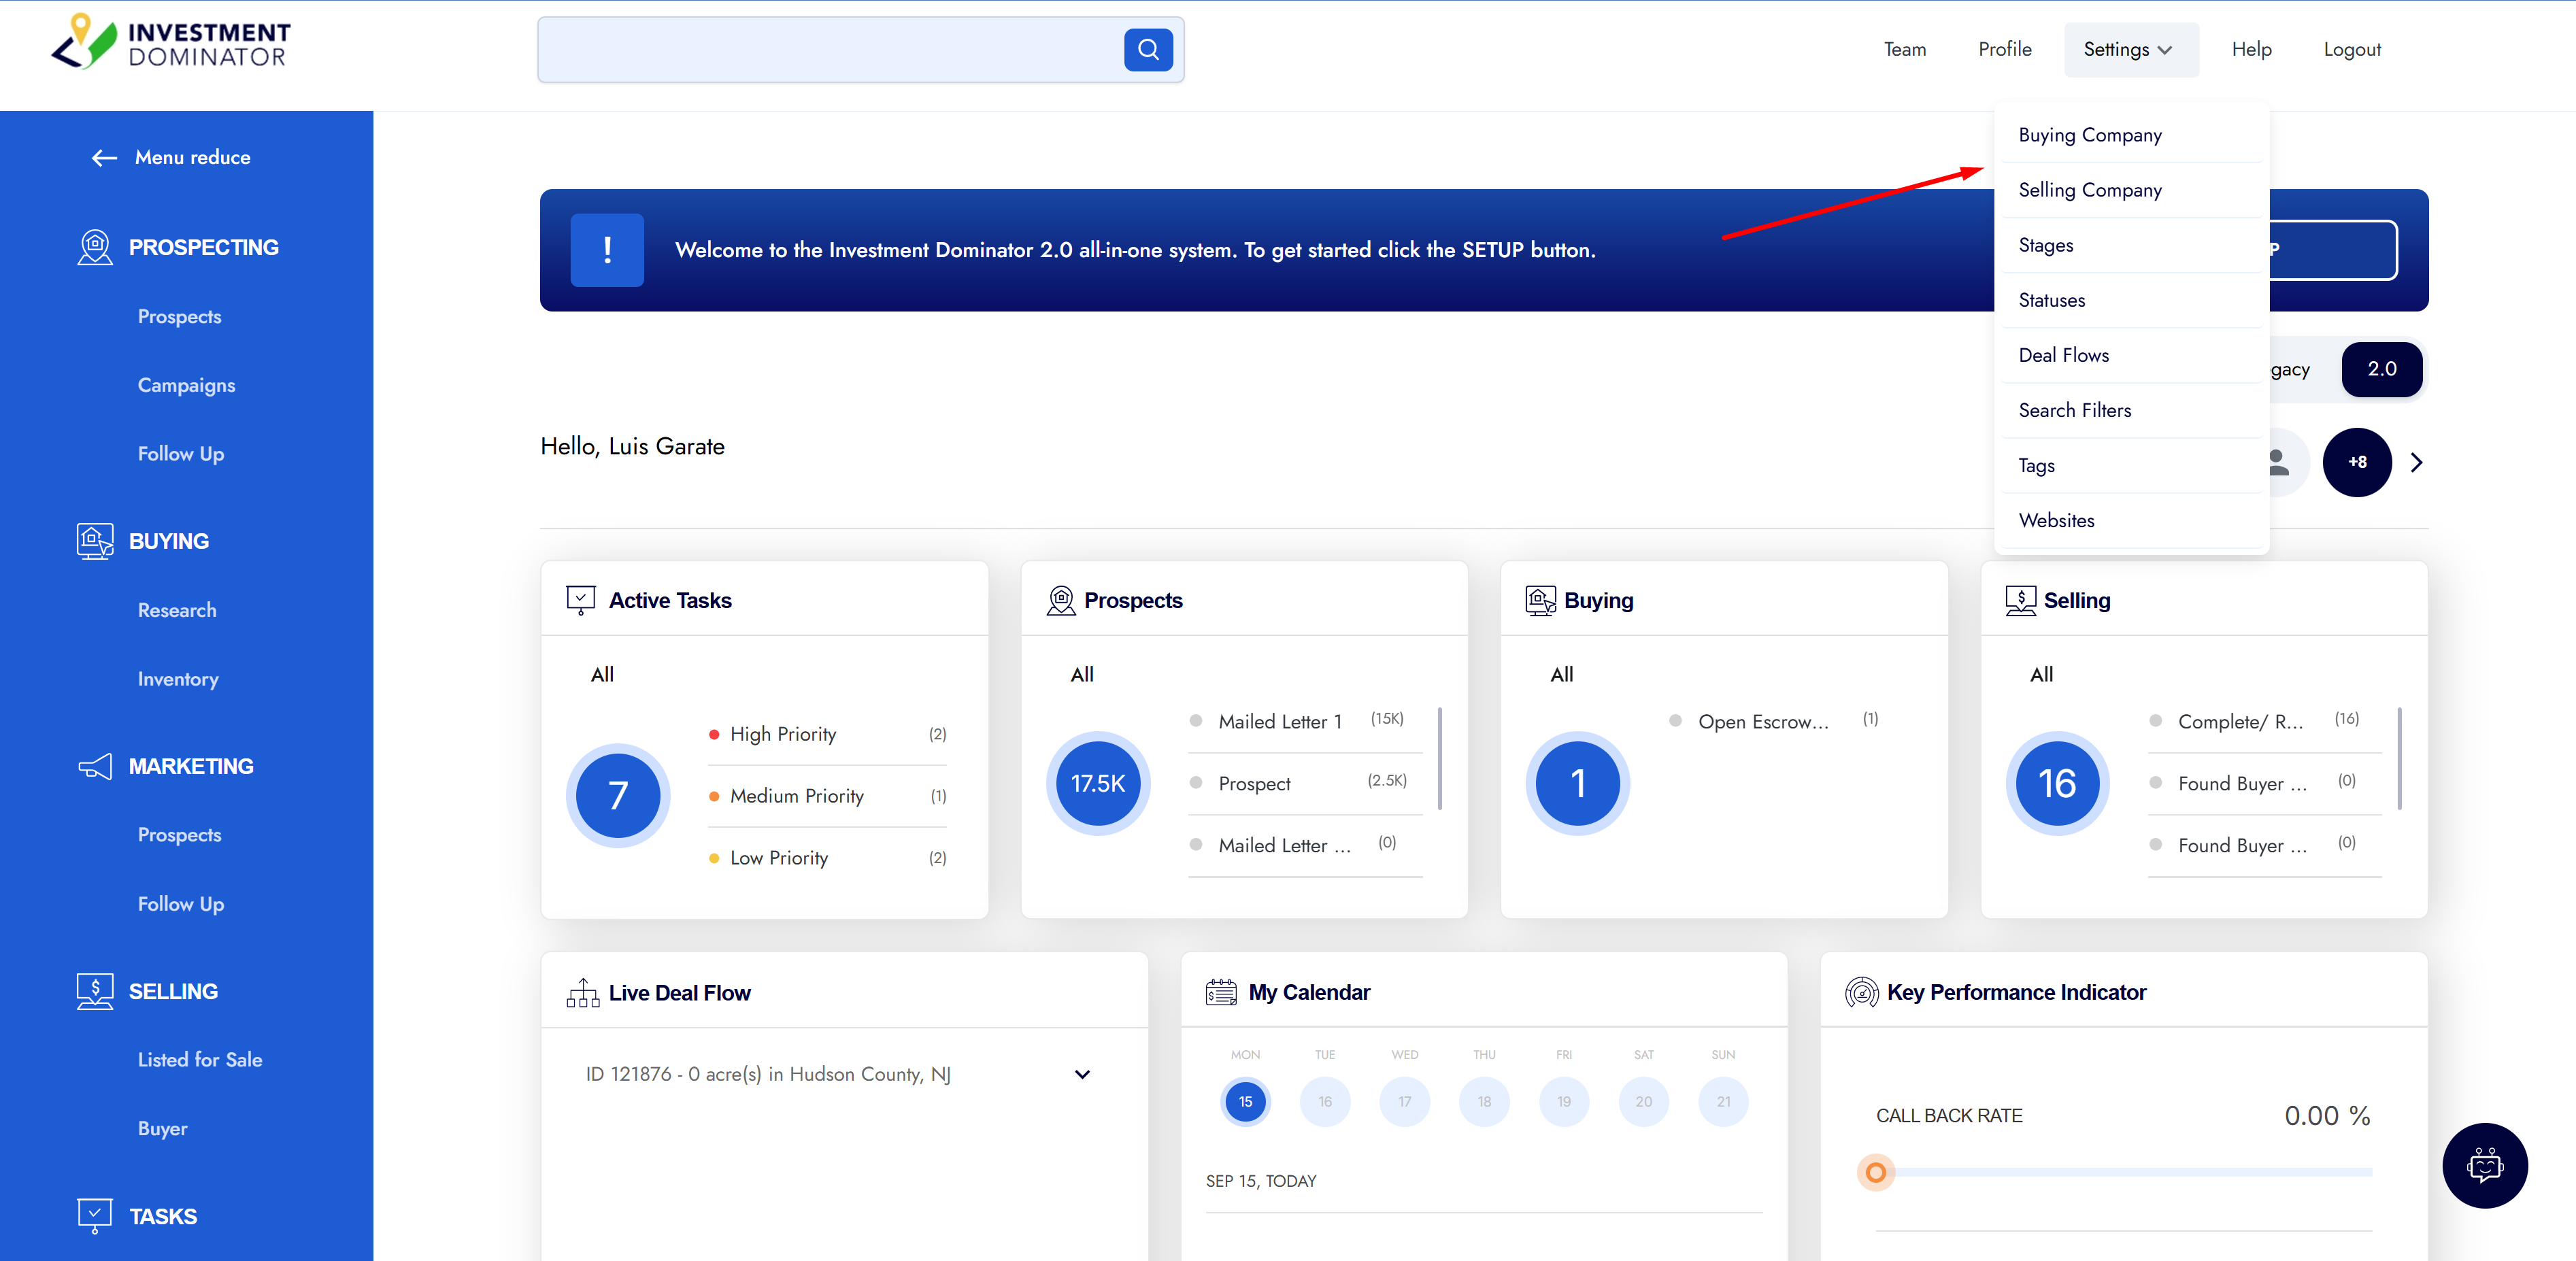Image resolution: width=2576 pixels, height=1261 pixels.
Task: Select calendar day 16
Action: [1325, 1101]
